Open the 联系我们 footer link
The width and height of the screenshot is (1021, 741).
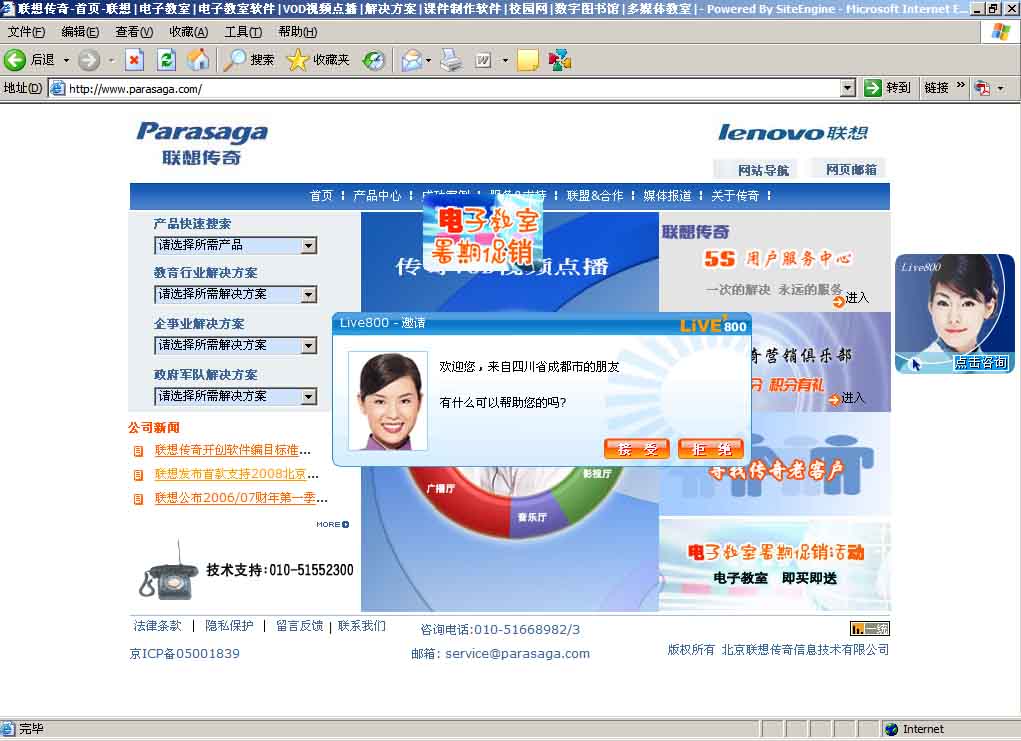tap(361, 626)
